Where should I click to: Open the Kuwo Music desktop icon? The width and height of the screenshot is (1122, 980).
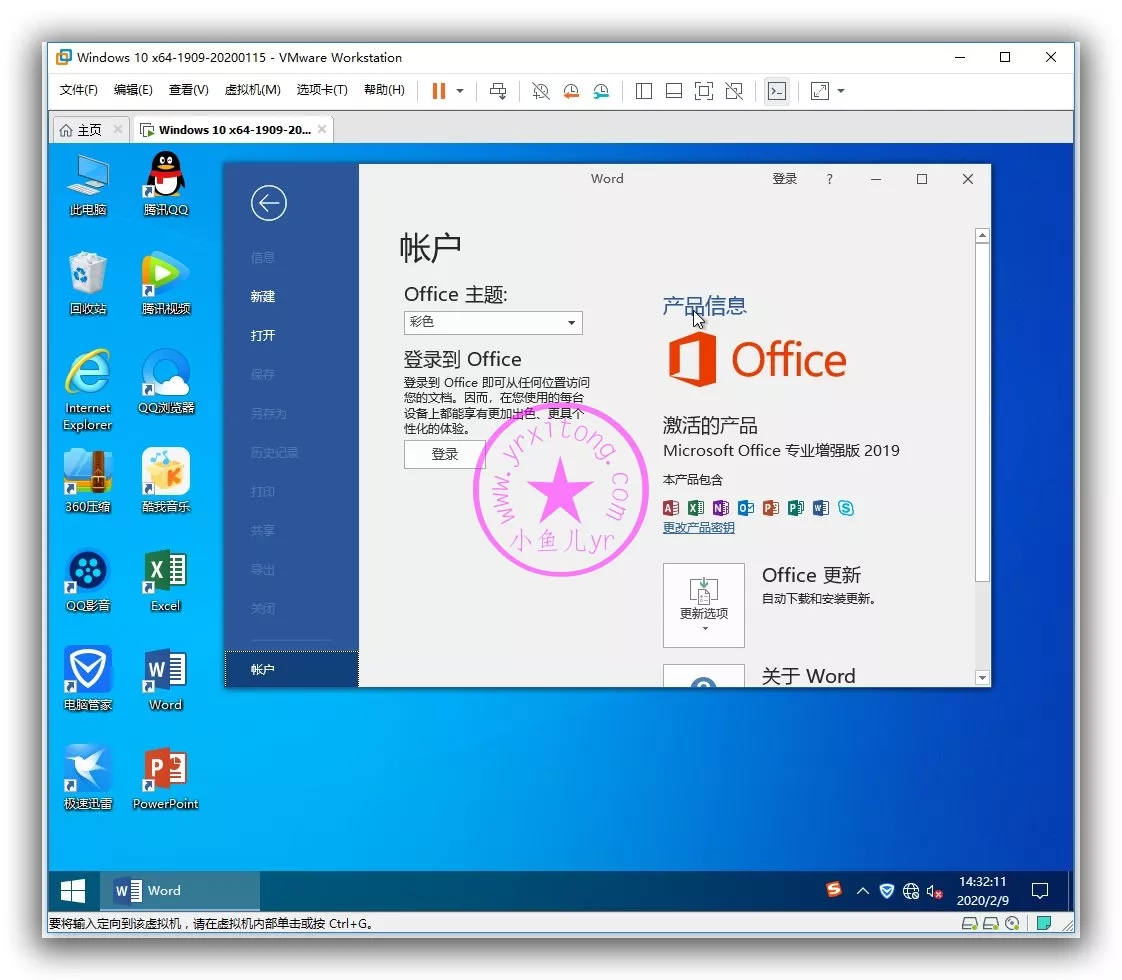[166, 477]
